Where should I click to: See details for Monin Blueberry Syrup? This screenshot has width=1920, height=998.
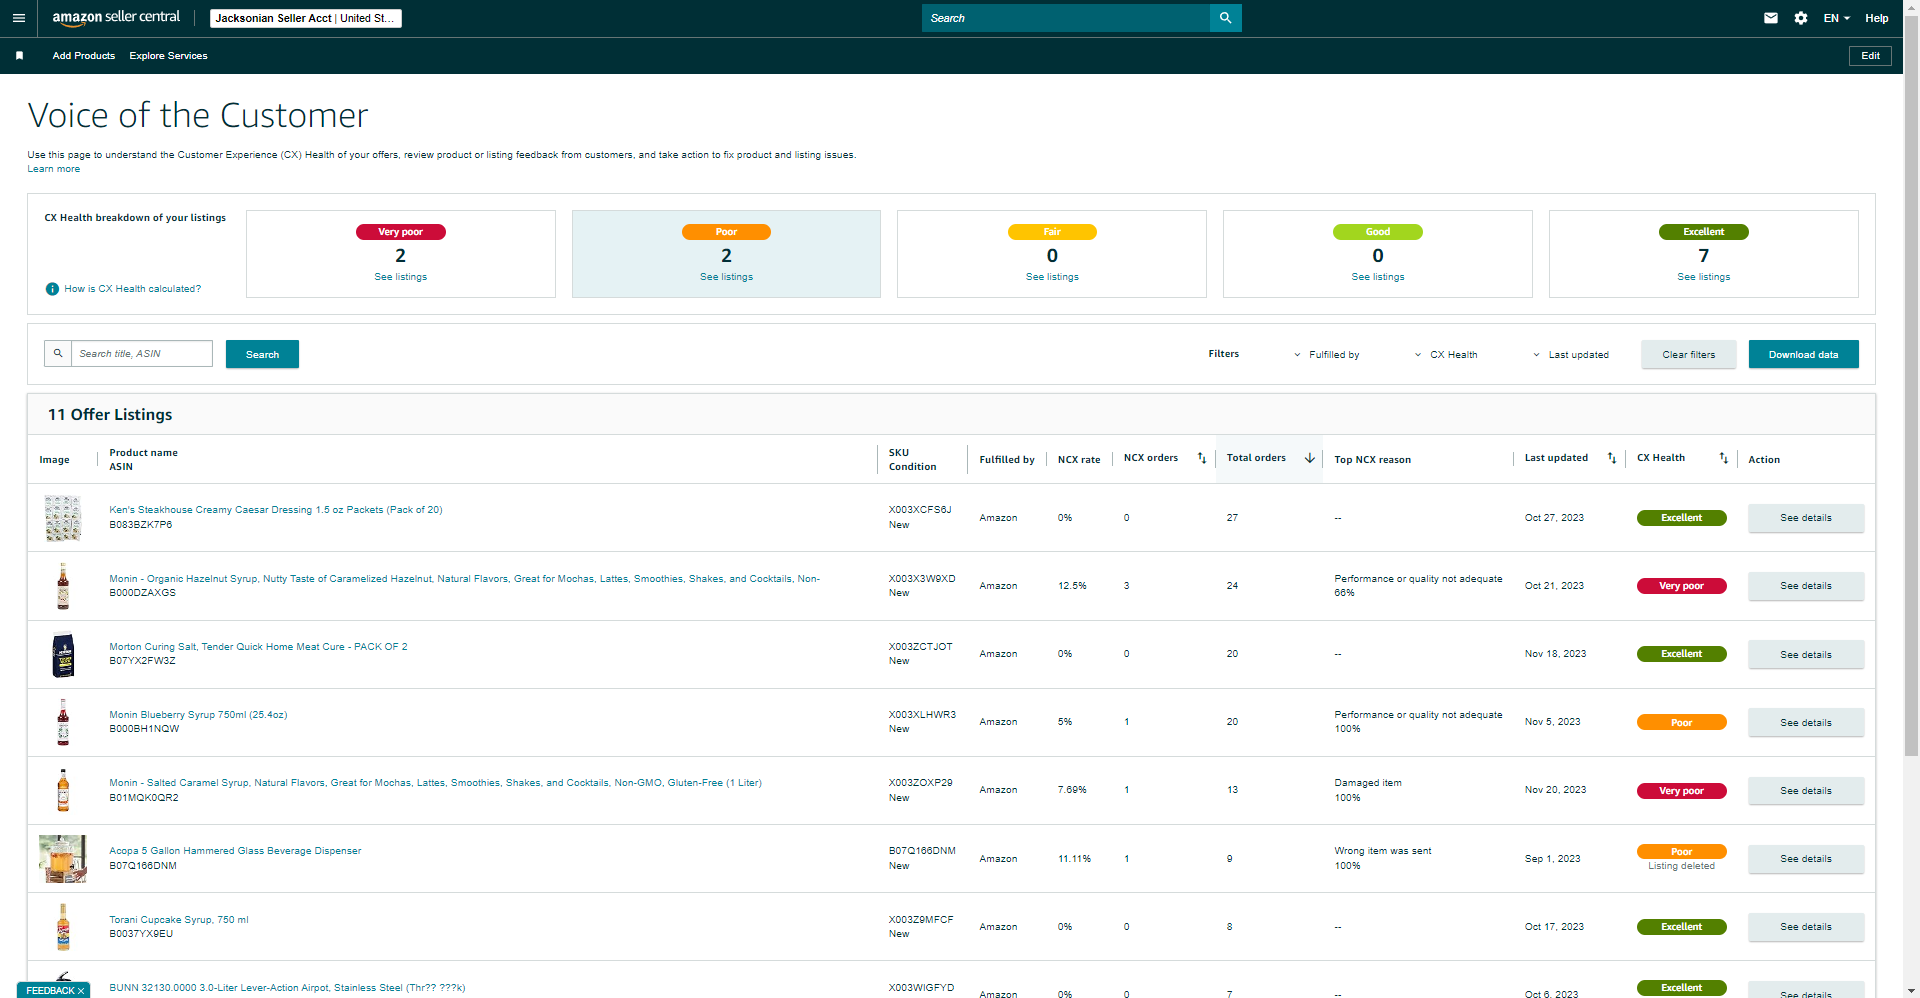(1806, 723)
